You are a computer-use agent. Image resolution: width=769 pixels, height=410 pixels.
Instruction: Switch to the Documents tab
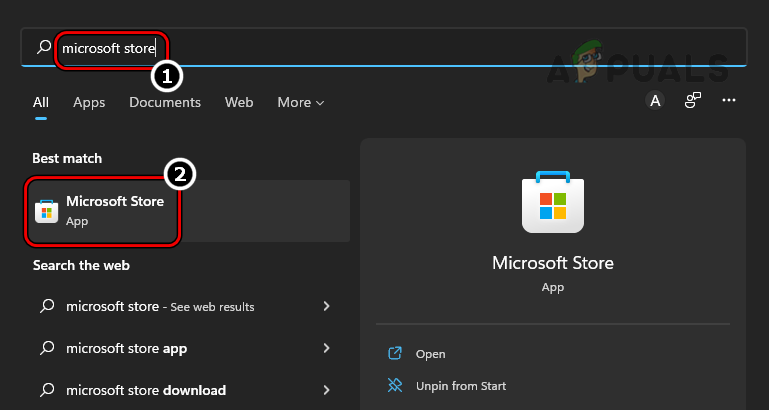click(x=165, y=102)
